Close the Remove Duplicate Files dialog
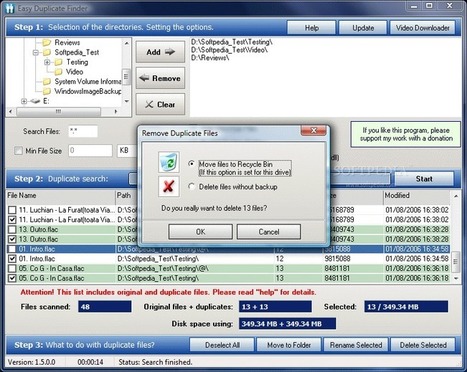 pyautogui.click(x=313, y=130)
